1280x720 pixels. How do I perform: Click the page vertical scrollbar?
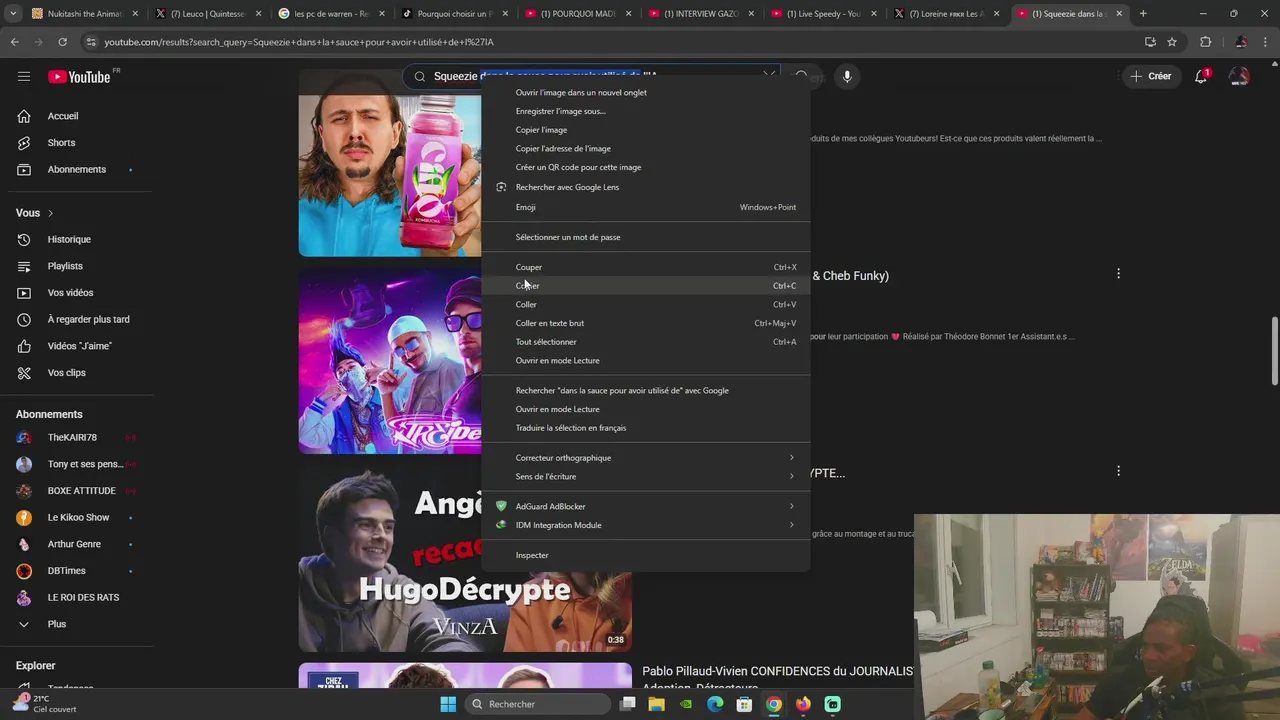1274,350
